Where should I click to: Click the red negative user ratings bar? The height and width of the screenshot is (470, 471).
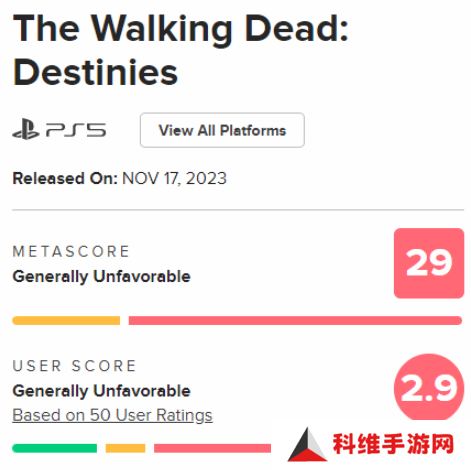pyautogui.click(x=212, y=448)
